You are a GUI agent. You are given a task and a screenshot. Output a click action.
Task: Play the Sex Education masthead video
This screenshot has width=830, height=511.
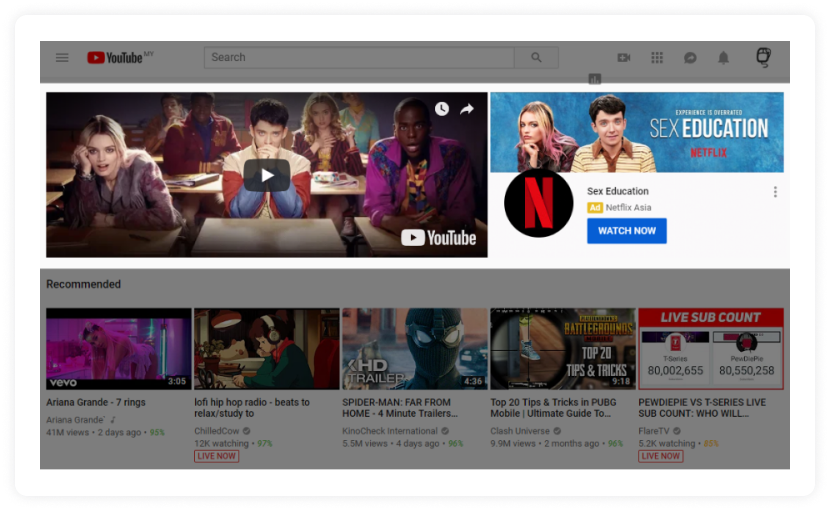pos(267,175)
